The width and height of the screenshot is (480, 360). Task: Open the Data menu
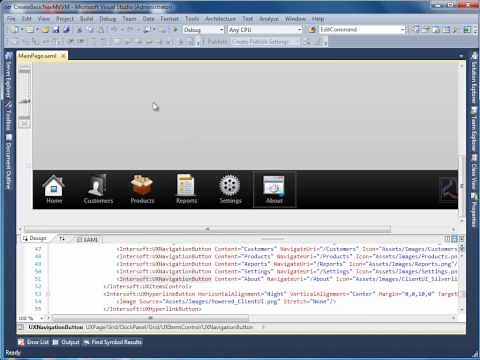click(148, 19)
